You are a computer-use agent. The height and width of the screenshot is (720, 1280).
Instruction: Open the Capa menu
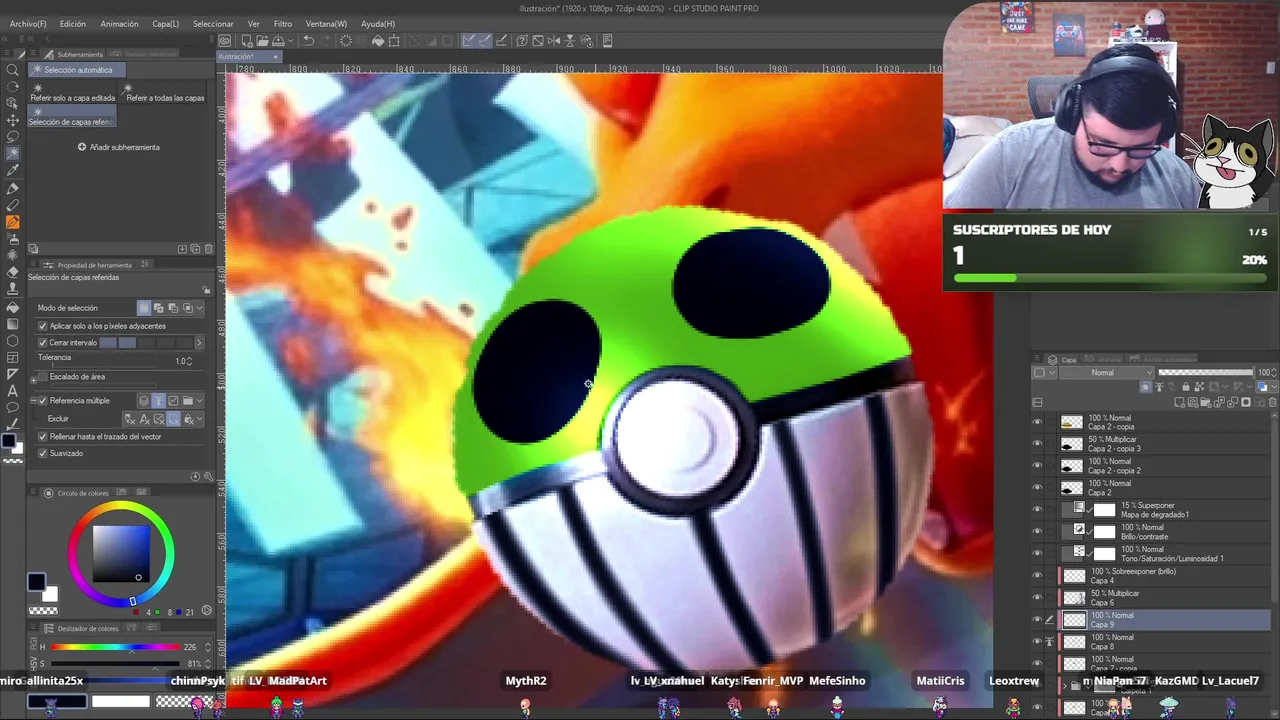[x=165, y=23]
